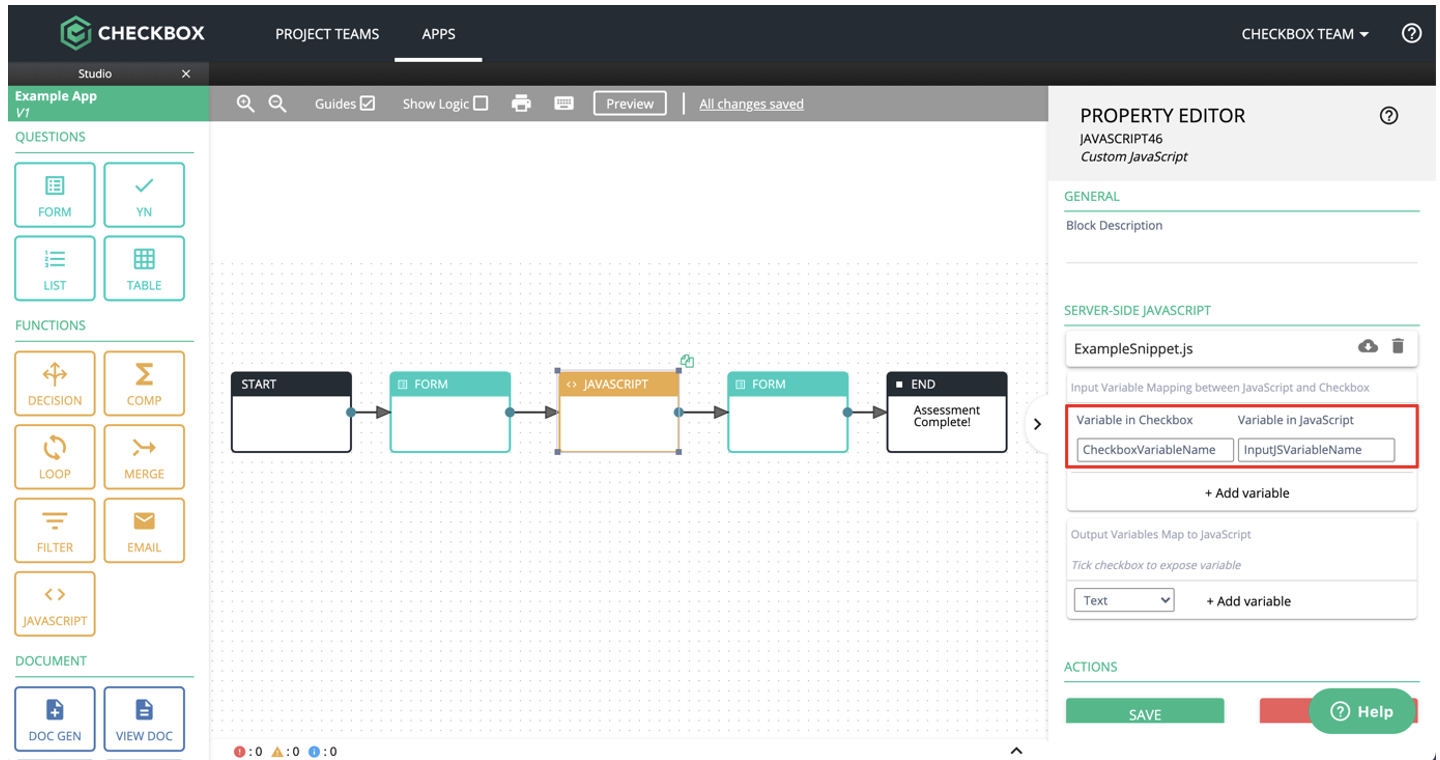Add a FORM question block
This screenshot has width=1440, height=760.
pyautogui.click(x=55, y=195)
